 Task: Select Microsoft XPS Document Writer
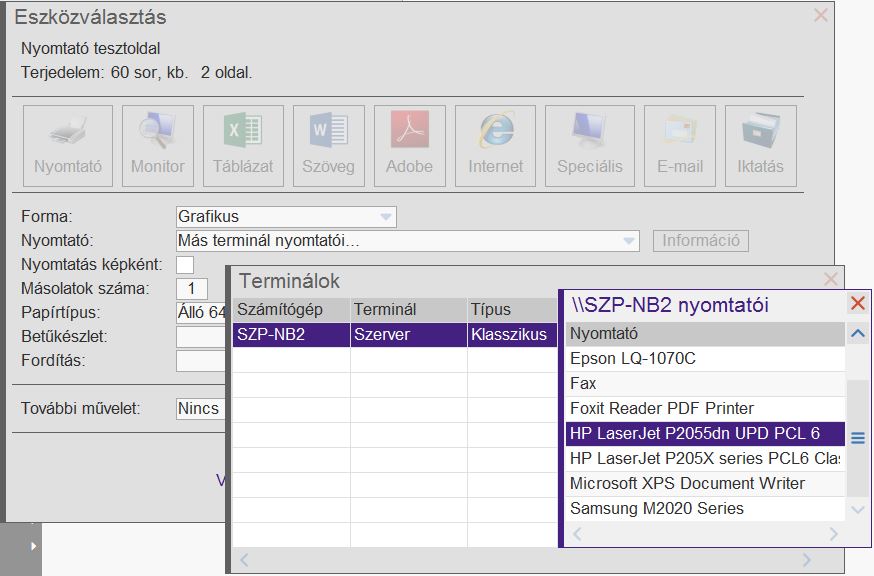(x=705, y=483)
